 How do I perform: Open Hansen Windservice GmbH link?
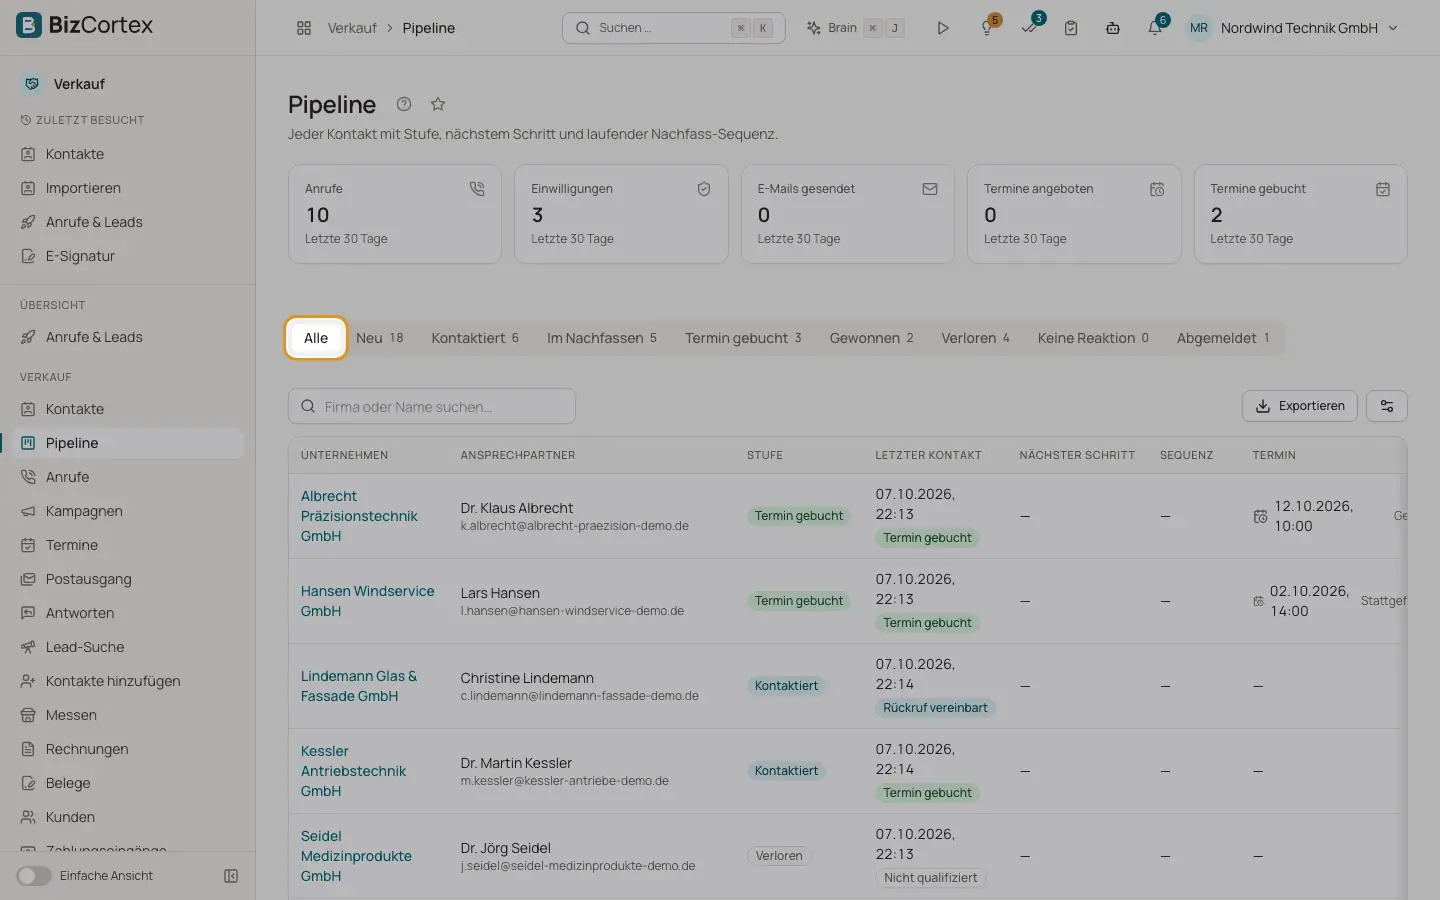pos(367,601)
